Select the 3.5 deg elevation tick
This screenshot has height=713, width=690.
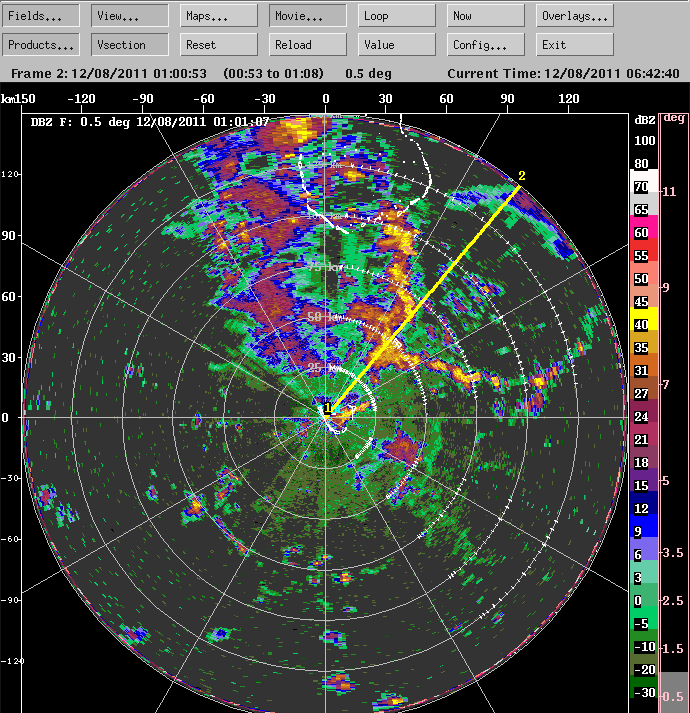point(672,553)
